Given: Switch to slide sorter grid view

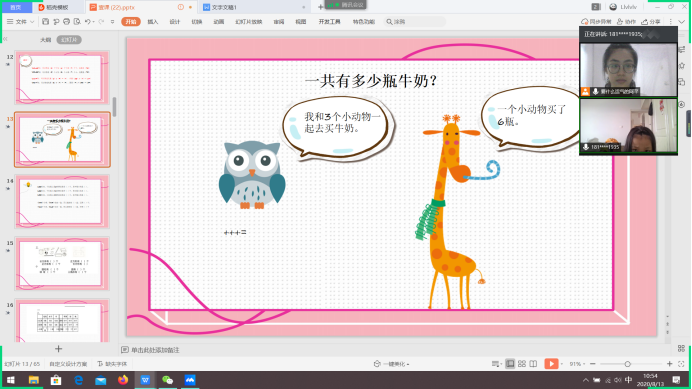Looking at the screenshot, I should tap(522, 364).
